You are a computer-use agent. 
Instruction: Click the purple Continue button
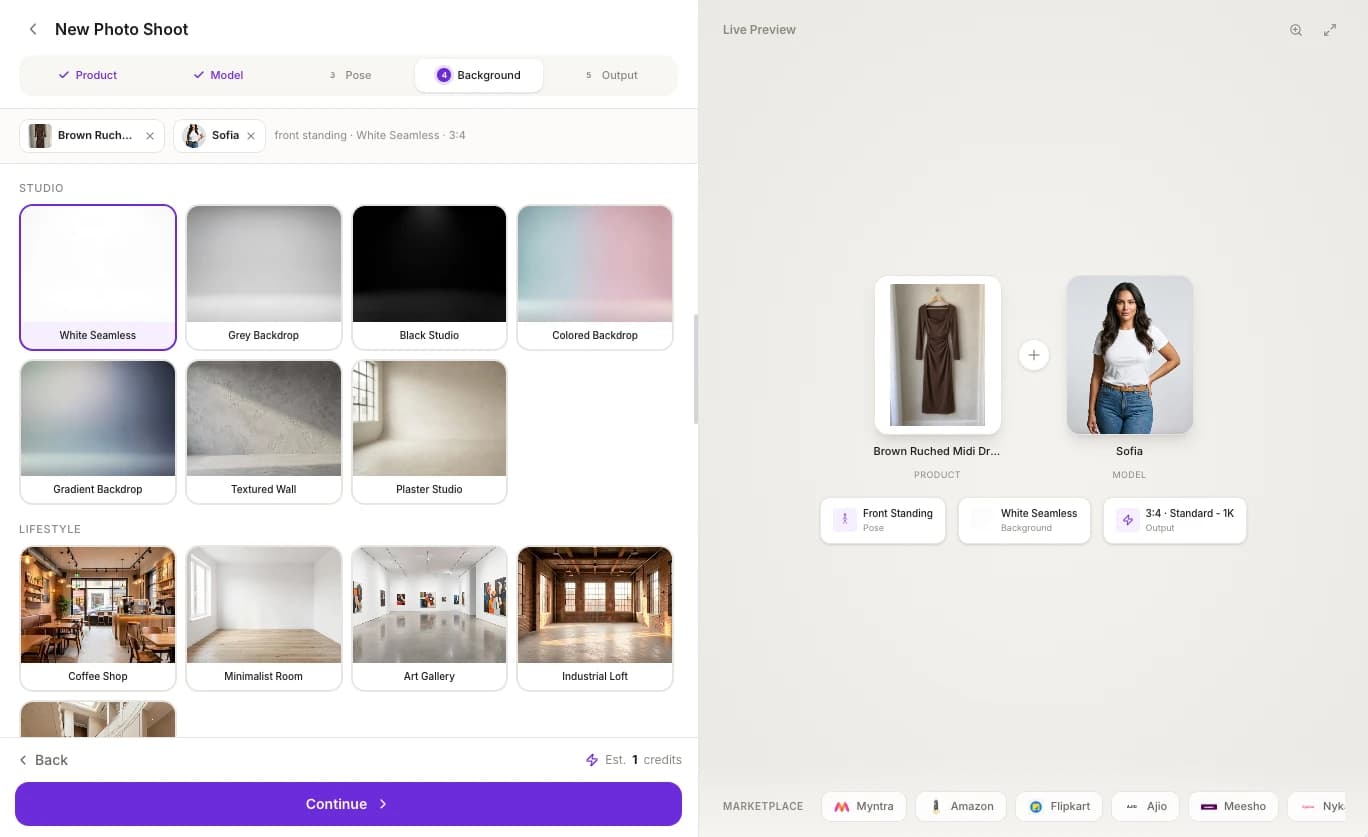click(x=348, y=804)
